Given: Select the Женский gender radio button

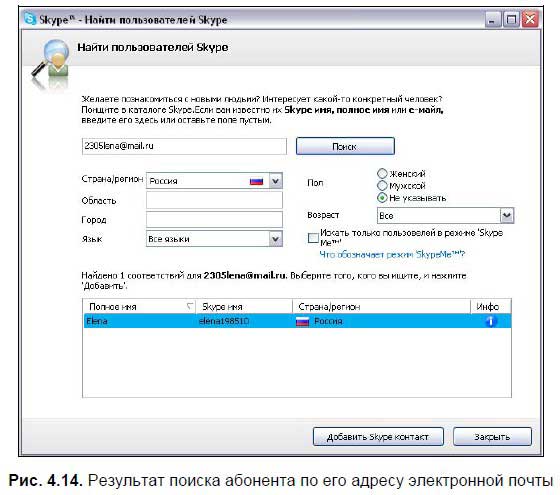Looking at the screenshot, I should (x=382, y=174).
